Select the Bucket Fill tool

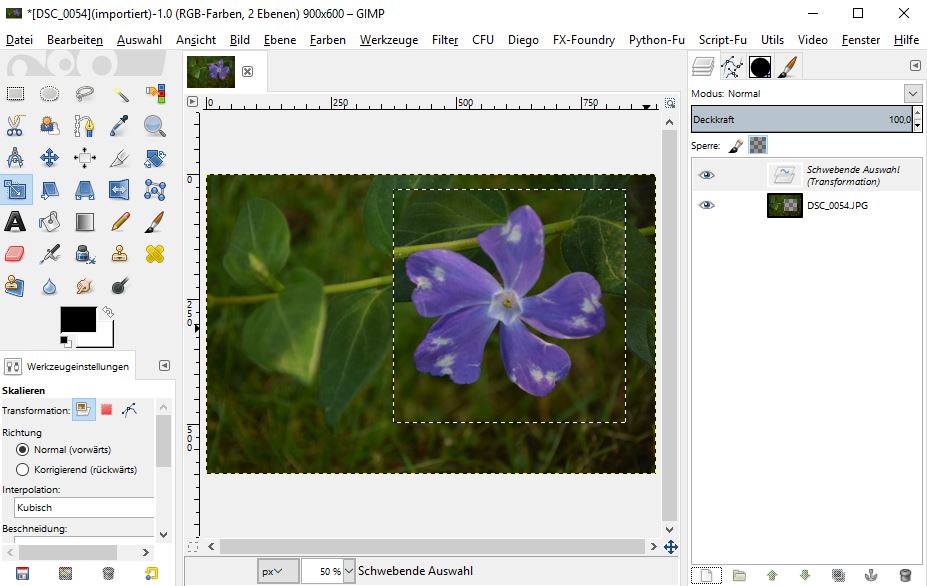[50, 221]
